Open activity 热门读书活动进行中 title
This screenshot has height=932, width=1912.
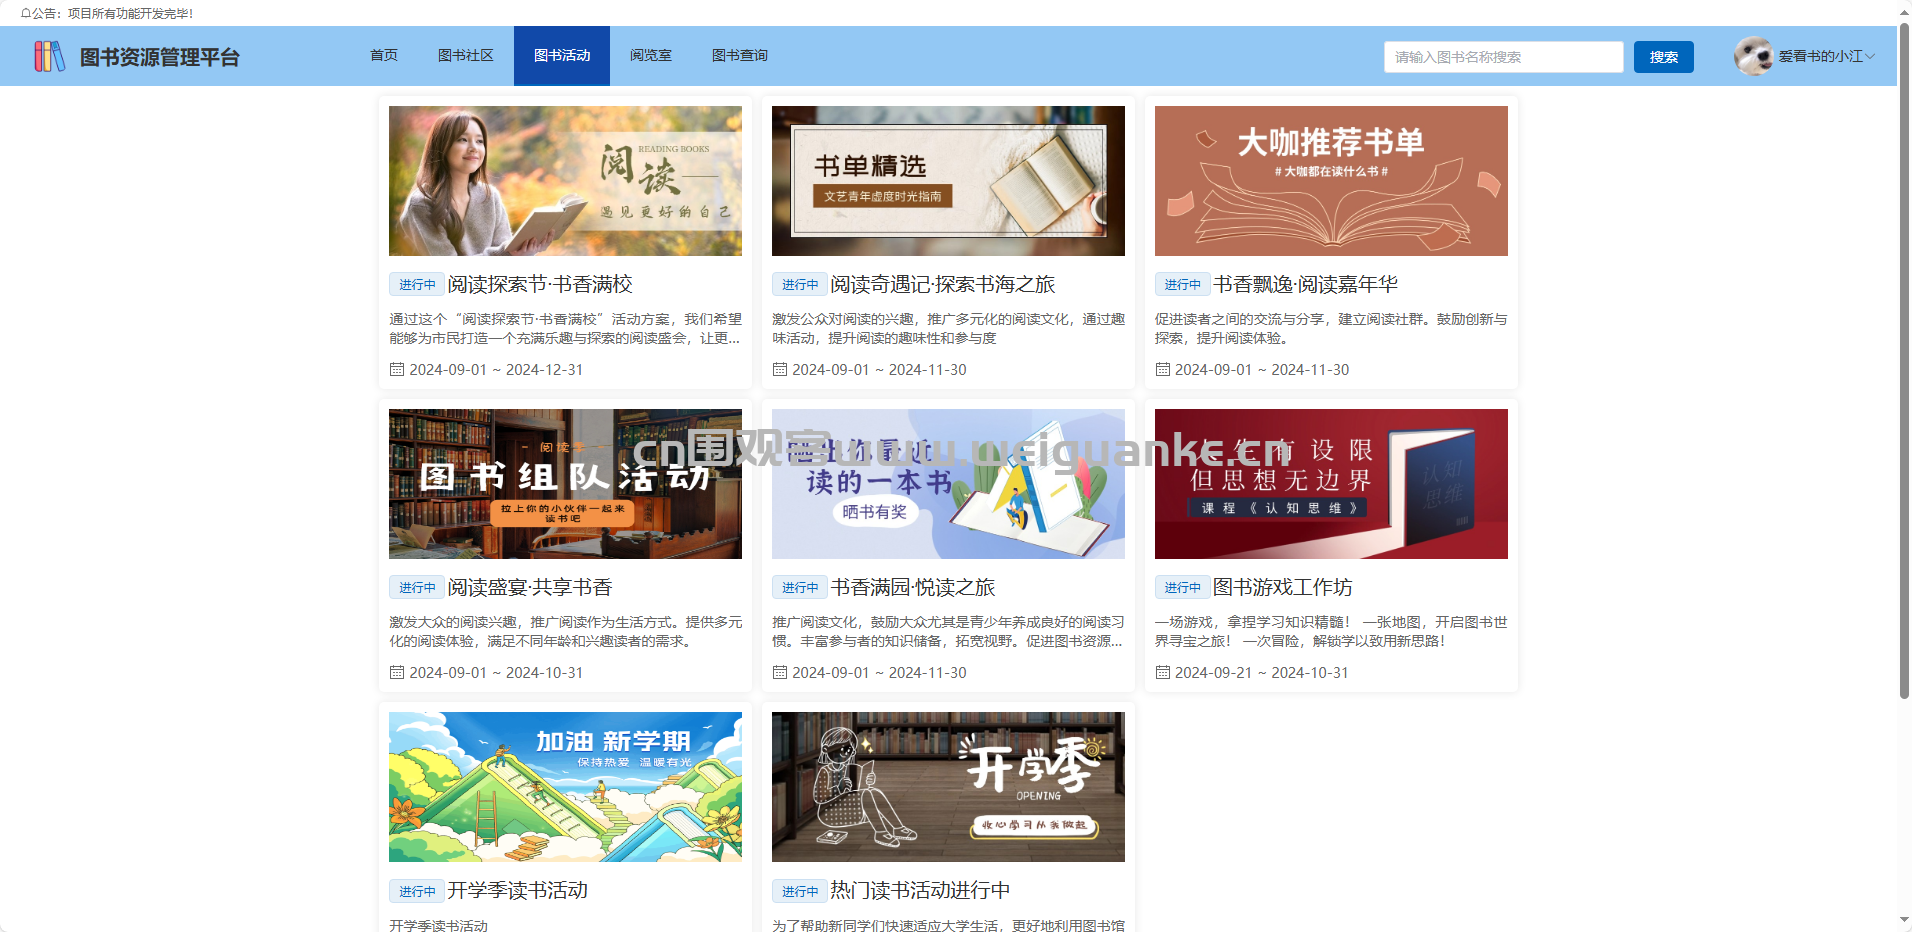click(920, 890)
